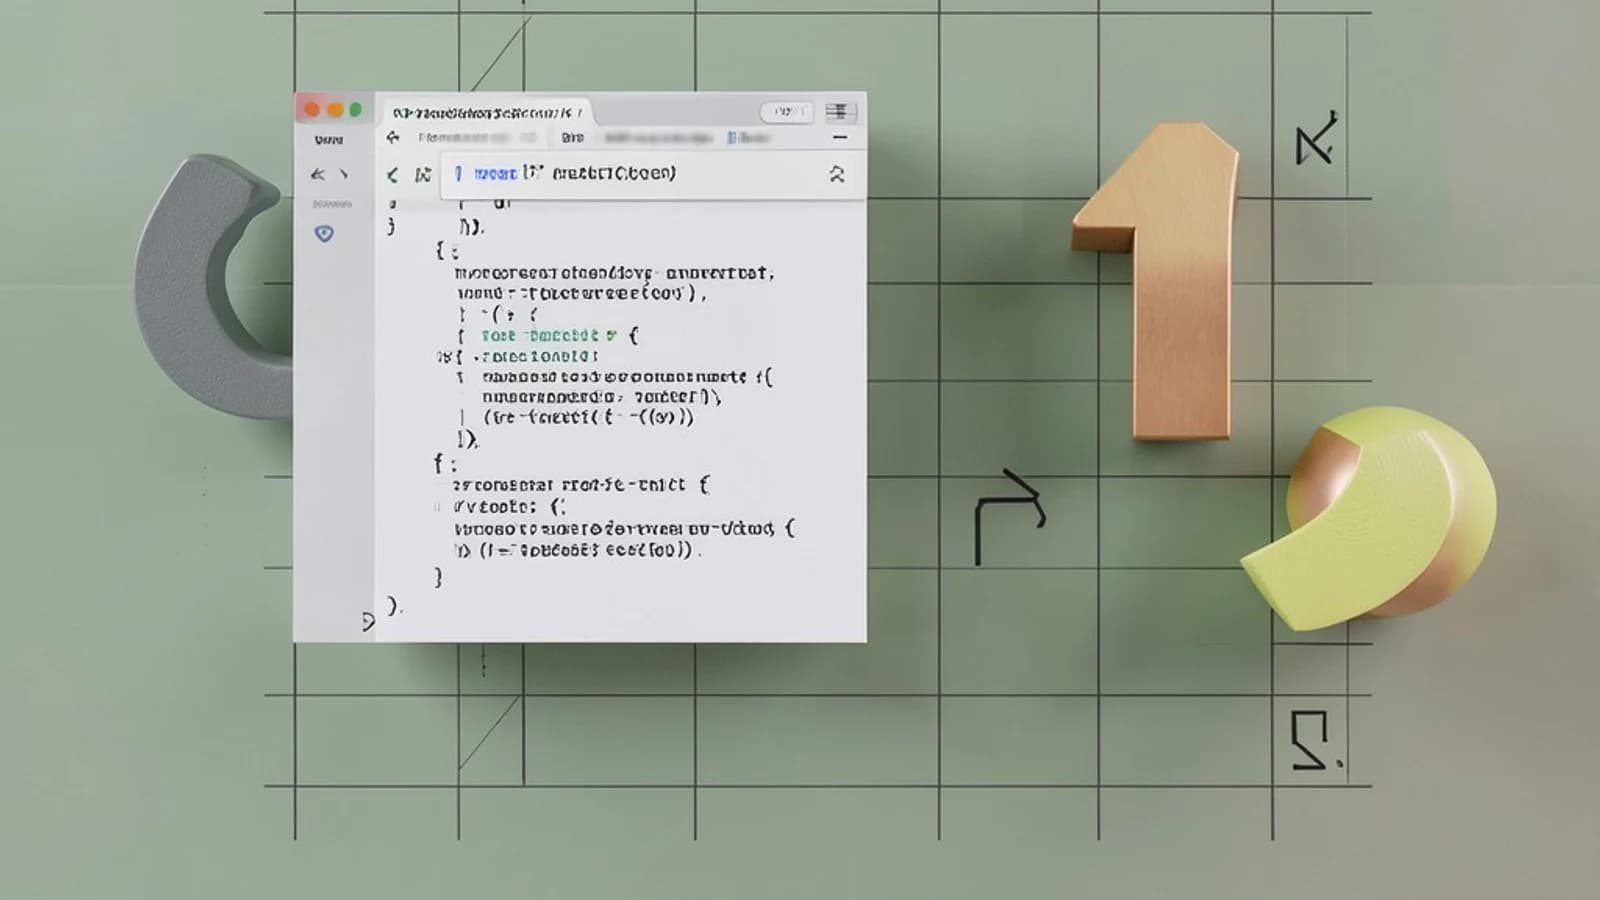Click the small arrow icon at the window's bottom left
The width and height of the screenshot is (1600, 900).
tap(368, 622)
